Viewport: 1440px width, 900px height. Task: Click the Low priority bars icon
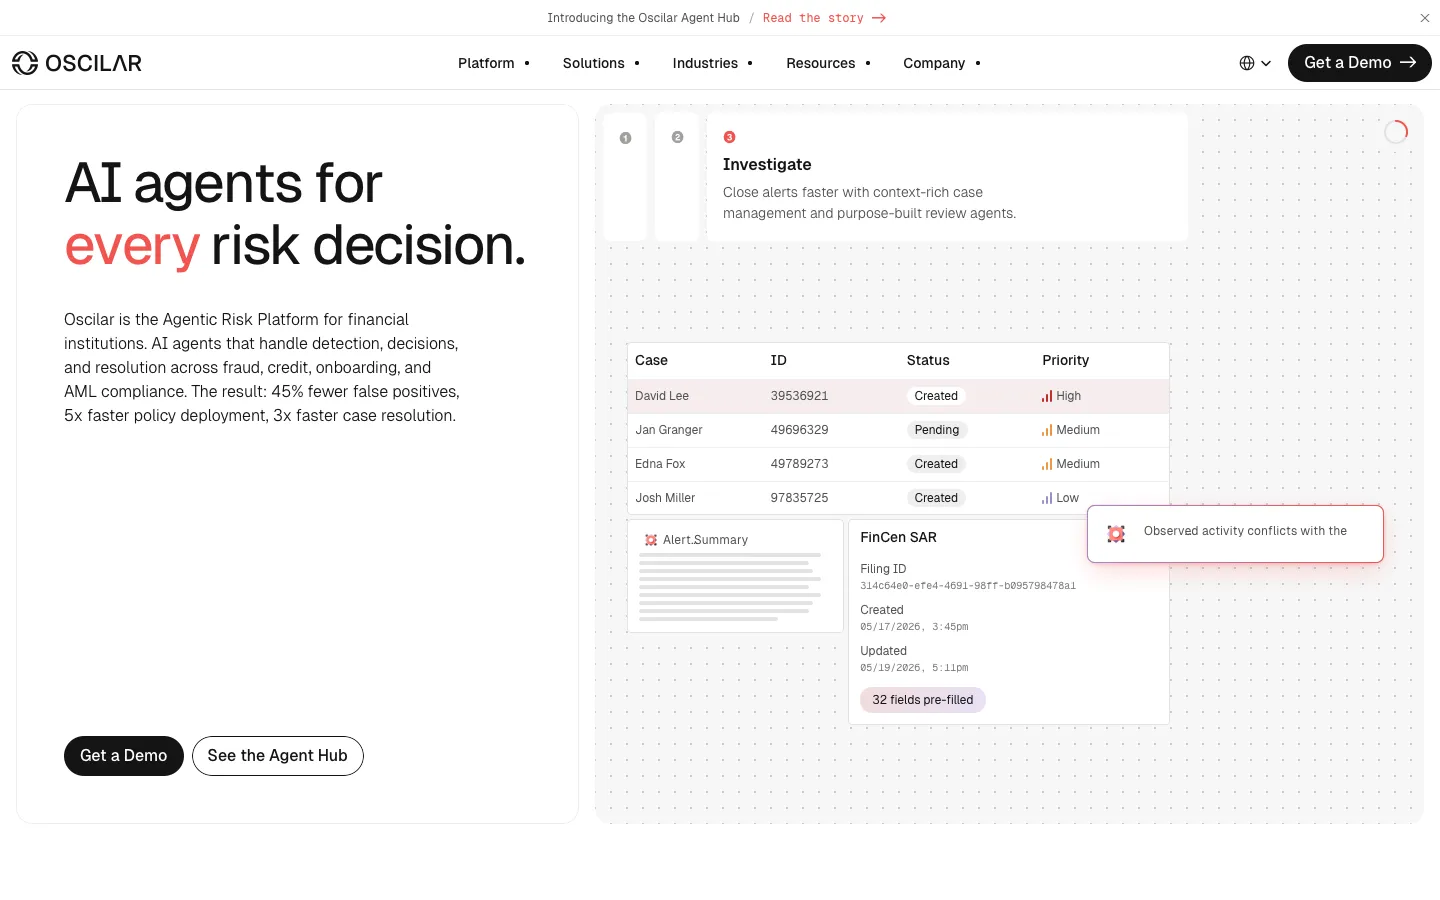(x=1047, y=498)
